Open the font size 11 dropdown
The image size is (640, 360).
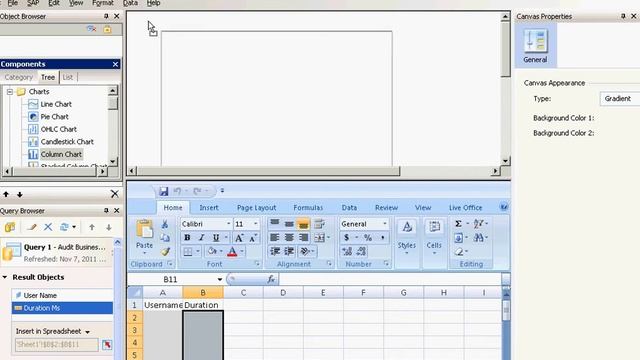(x=256, y=224)
